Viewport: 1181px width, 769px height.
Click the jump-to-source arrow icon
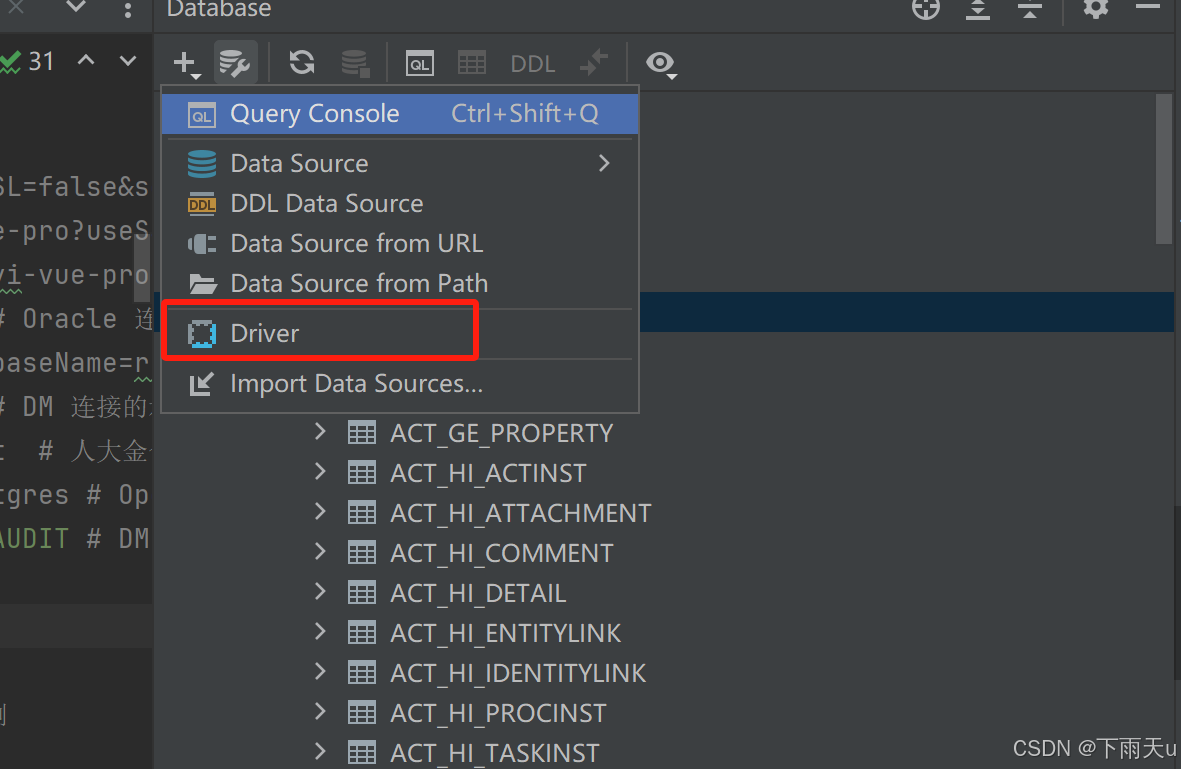tap(594, 63)
